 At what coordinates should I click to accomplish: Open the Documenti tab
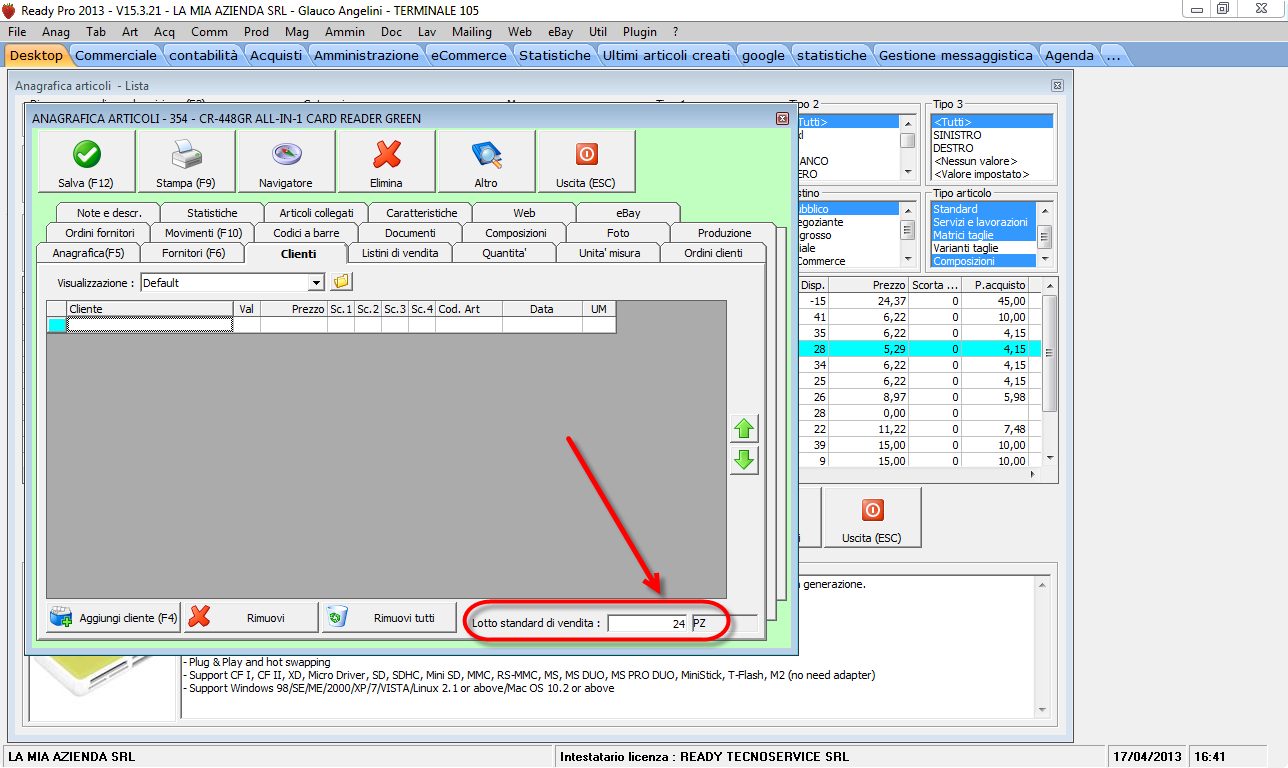pos(410,233)
